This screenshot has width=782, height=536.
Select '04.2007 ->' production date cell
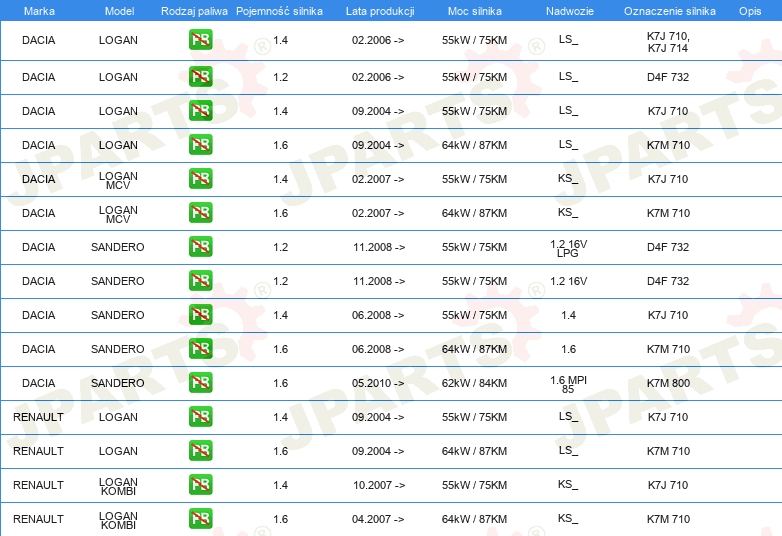[378, 519]
